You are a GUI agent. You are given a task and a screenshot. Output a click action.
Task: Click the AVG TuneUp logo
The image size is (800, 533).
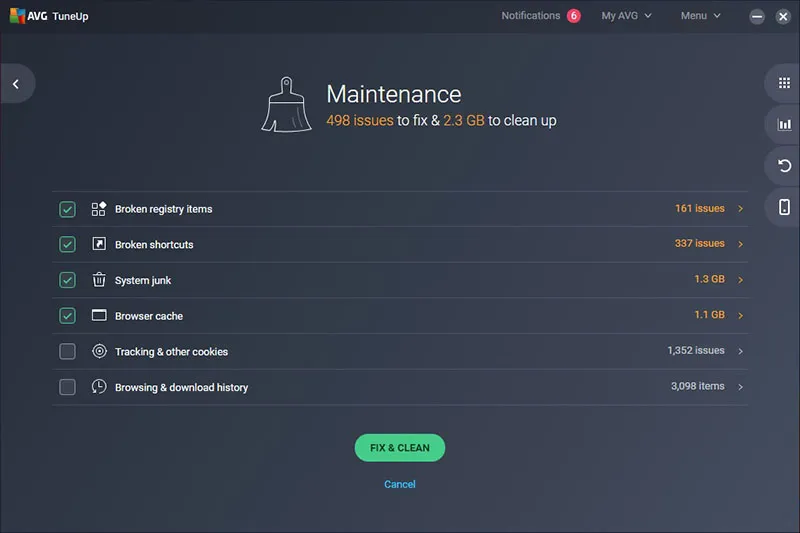[x=49, y=16]
